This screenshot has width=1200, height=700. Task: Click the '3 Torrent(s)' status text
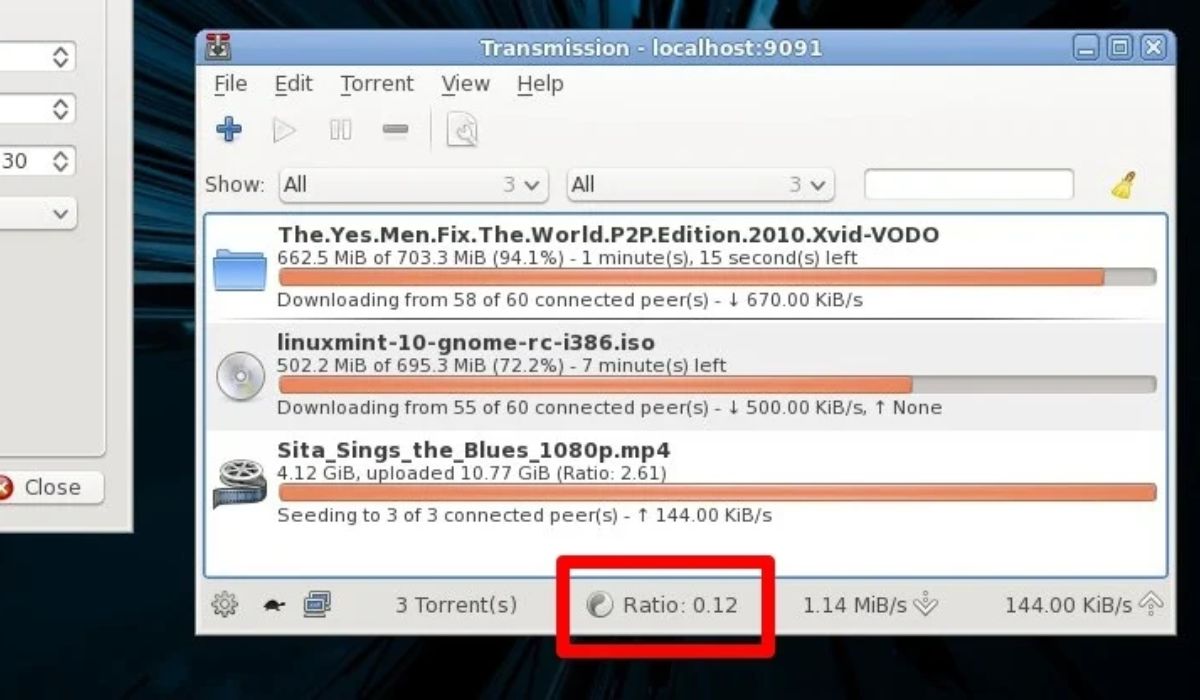[456, 605]
